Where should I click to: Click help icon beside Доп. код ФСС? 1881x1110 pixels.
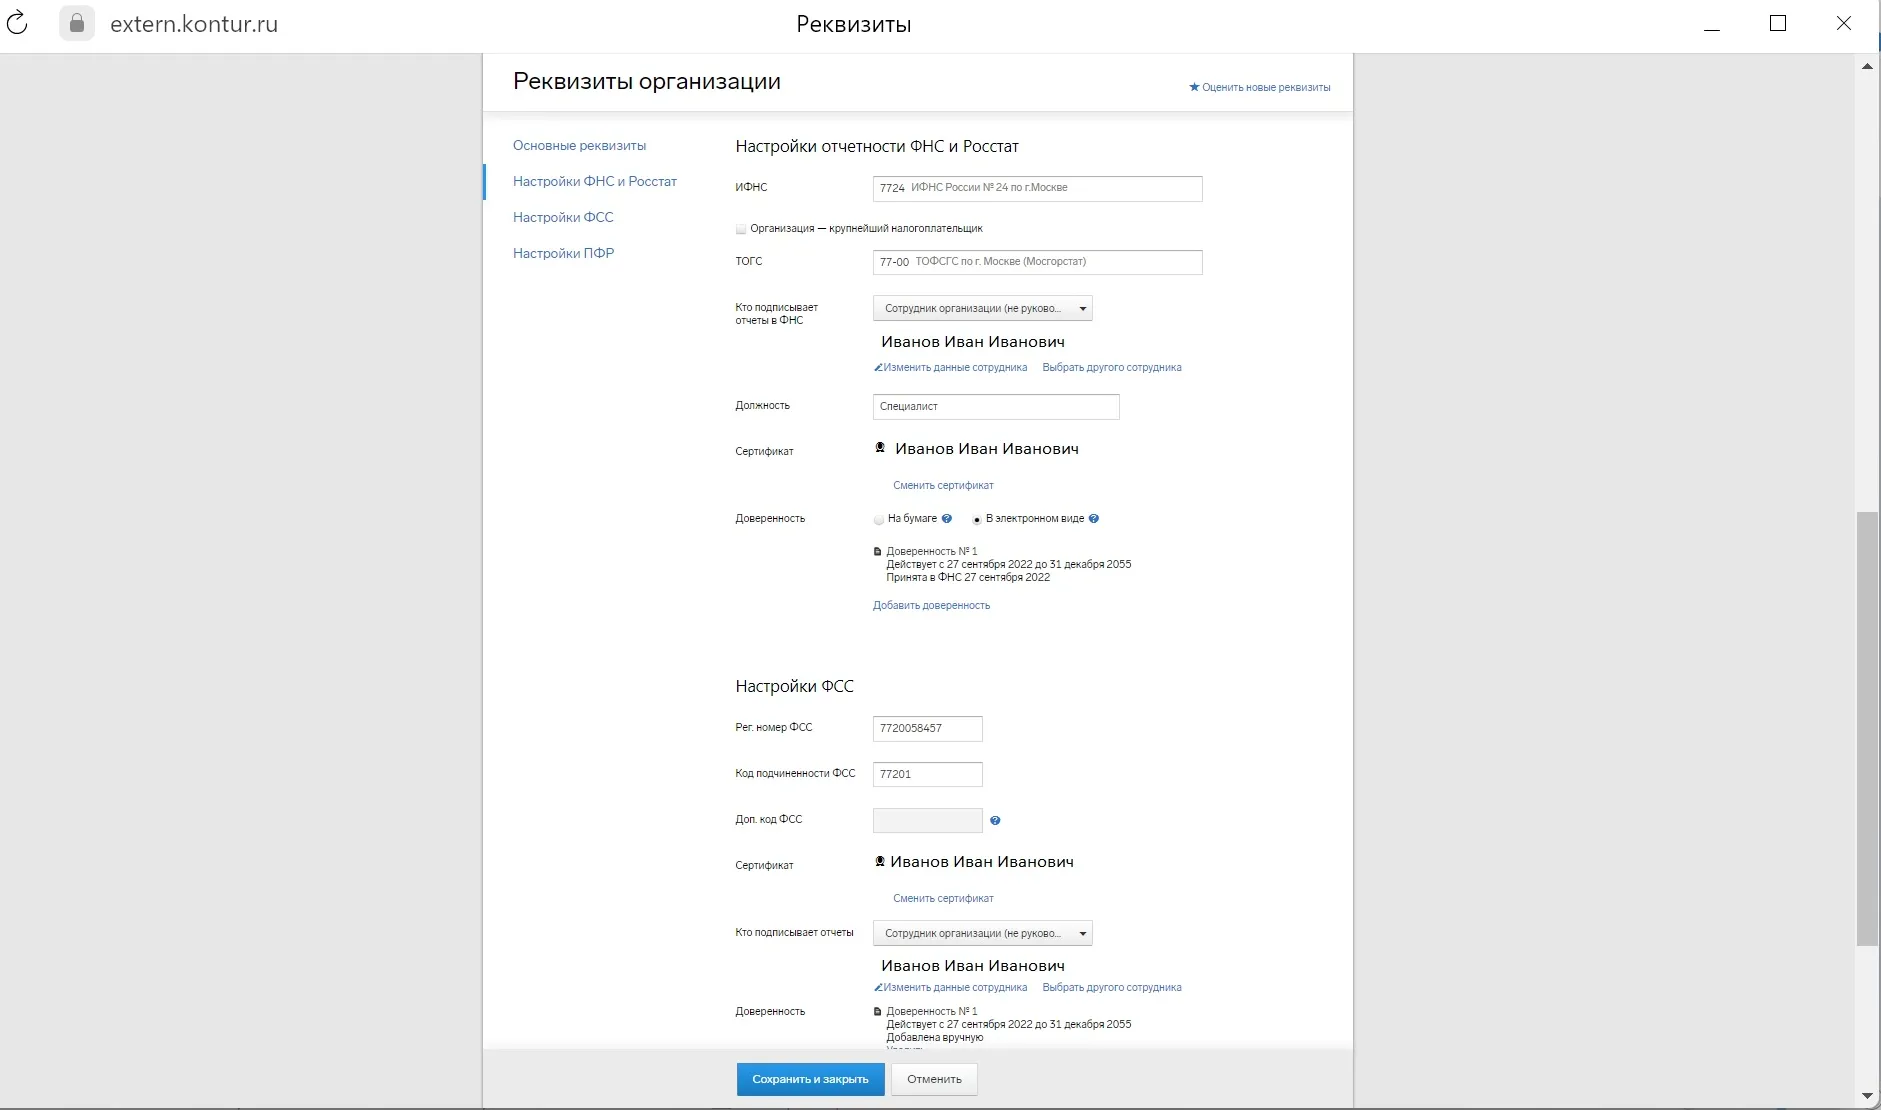click(995, 821)
